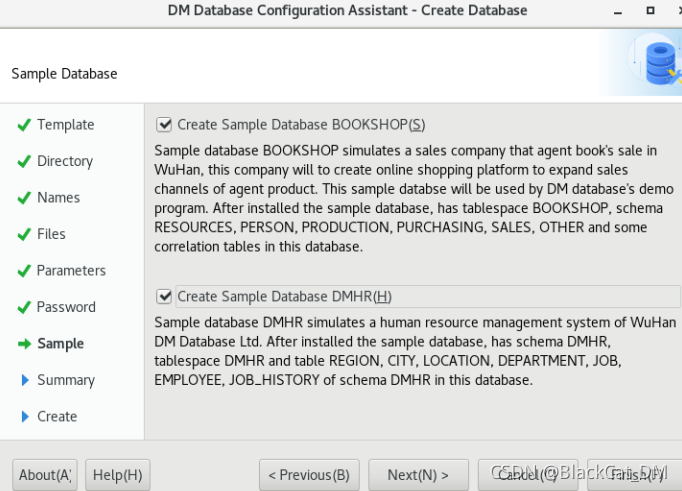Click the window title bar text
The height and width of the screenshot is (491, 682).
(x=348, y=10)
